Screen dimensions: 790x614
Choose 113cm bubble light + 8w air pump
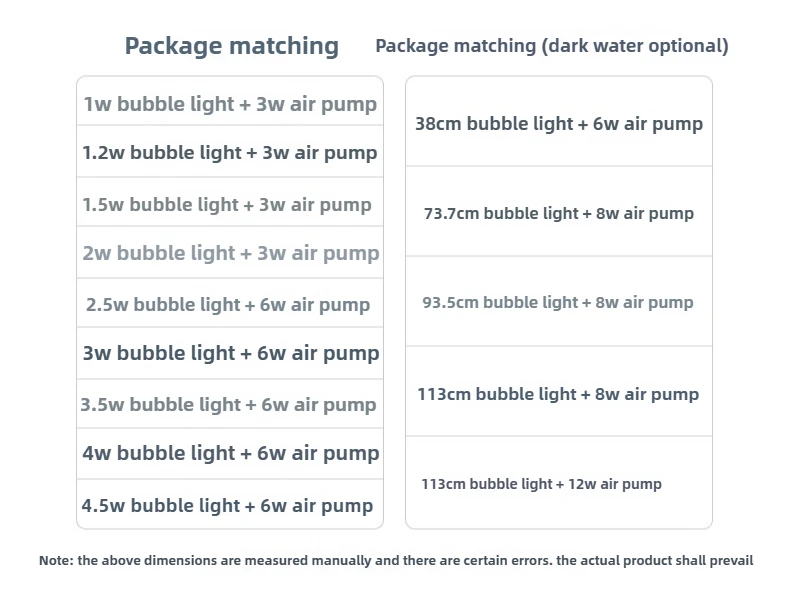point(559,391)
